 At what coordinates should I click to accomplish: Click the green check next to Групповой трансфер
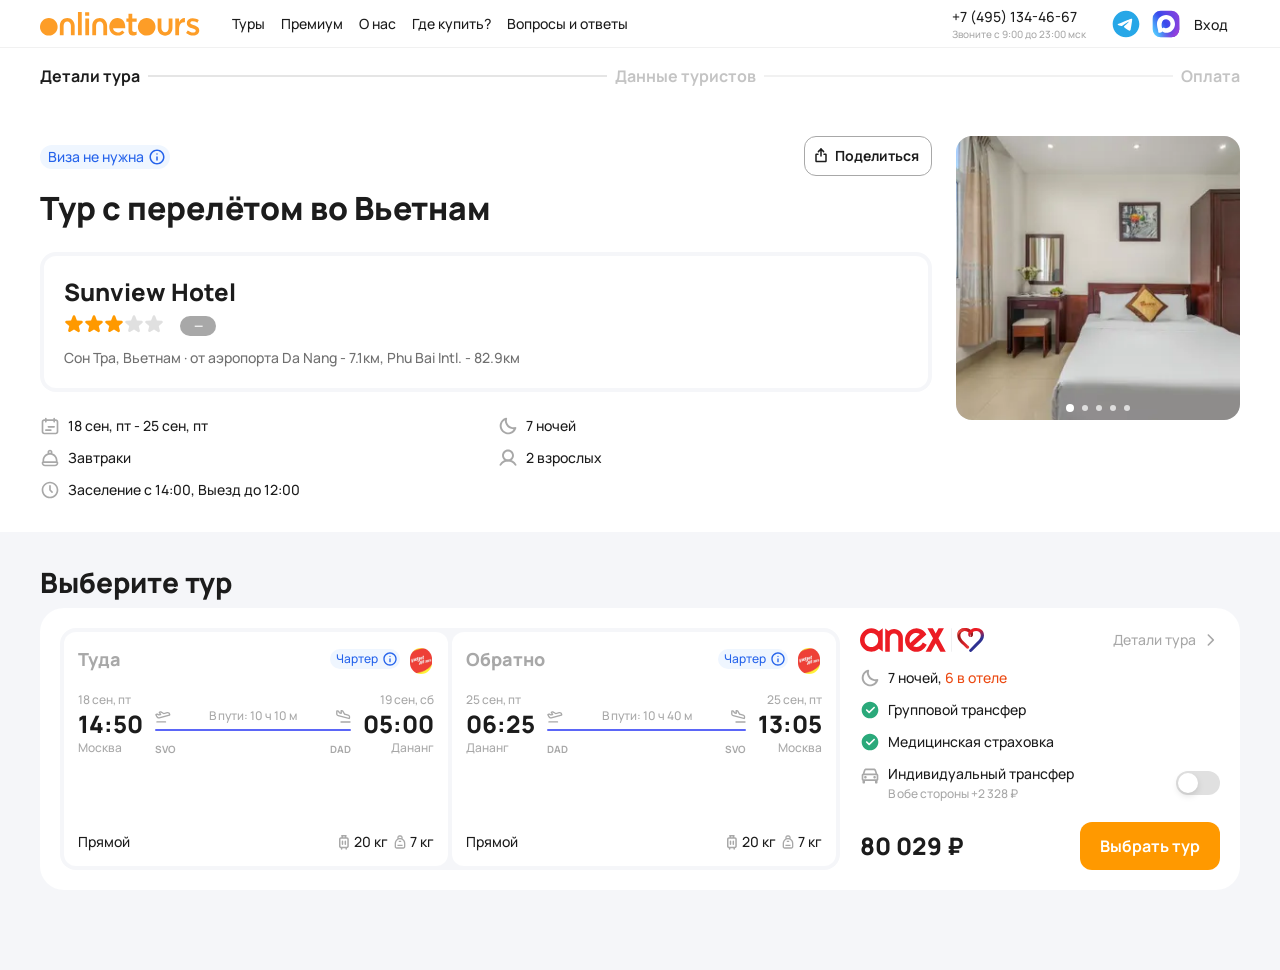(x=870, y=710)
